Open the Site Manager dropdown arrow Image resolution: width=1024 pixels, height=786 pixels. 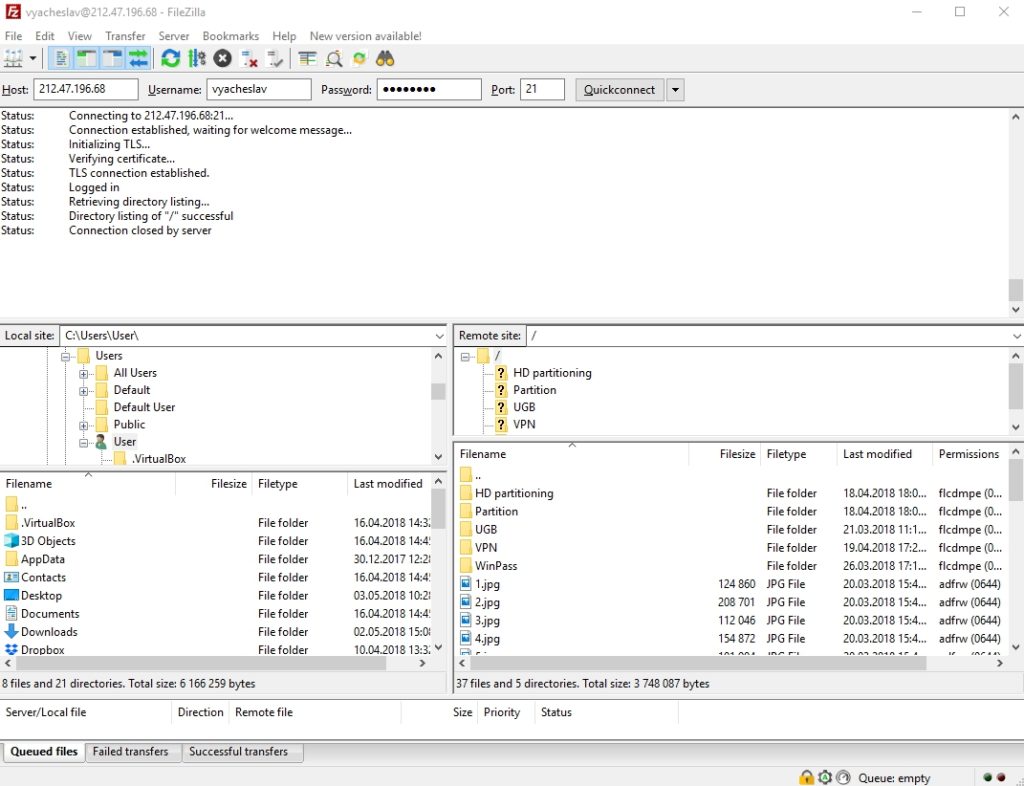click(33, 59)
